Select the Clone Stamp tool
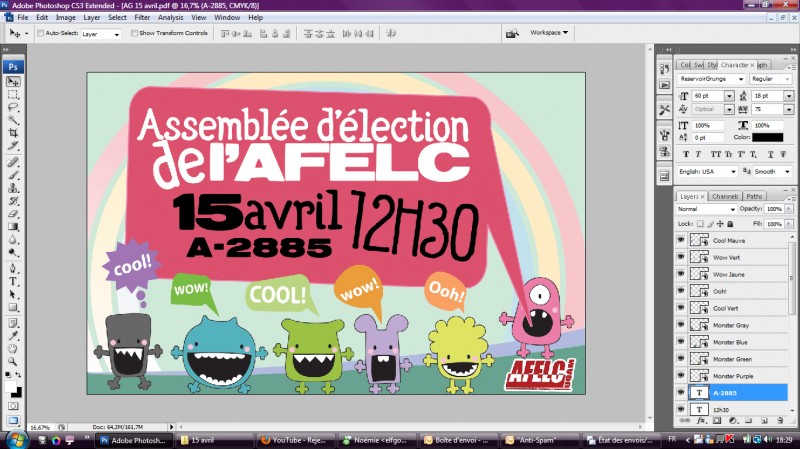 tap(13, 188)
